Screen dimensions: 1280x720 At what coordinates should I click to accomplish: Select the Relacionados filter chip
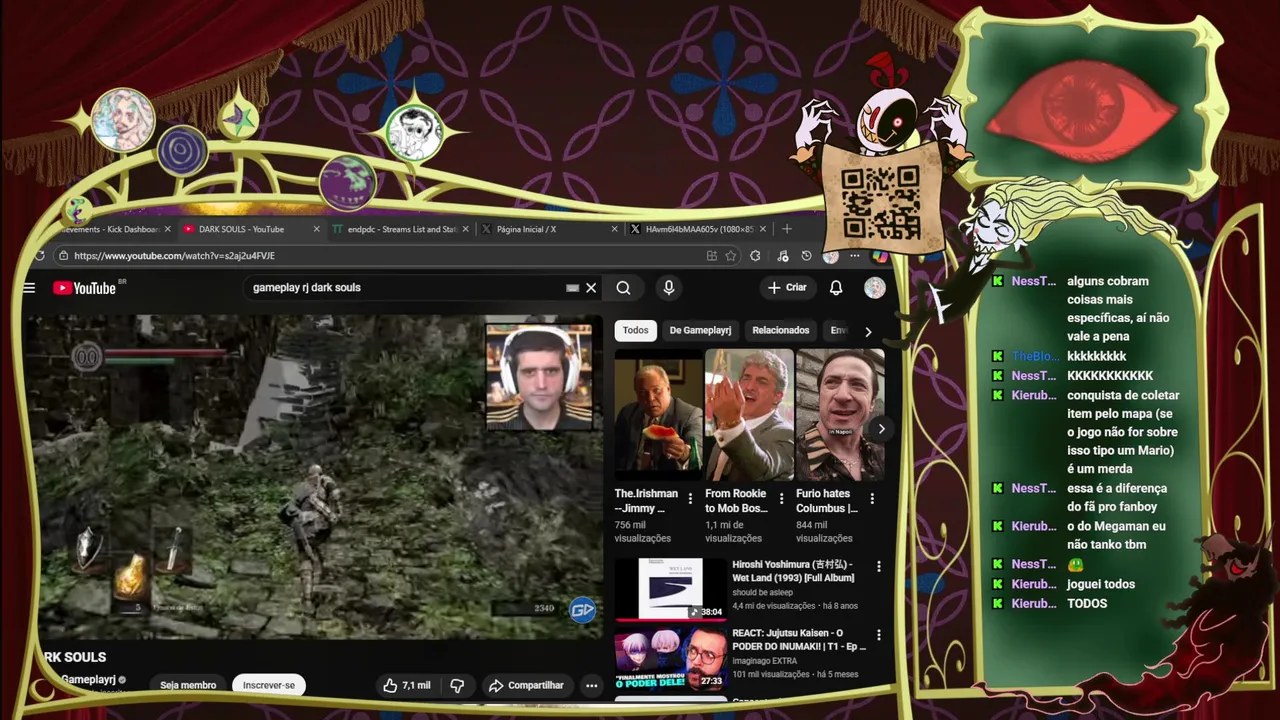pyautogui.click(x=780, y=330)
